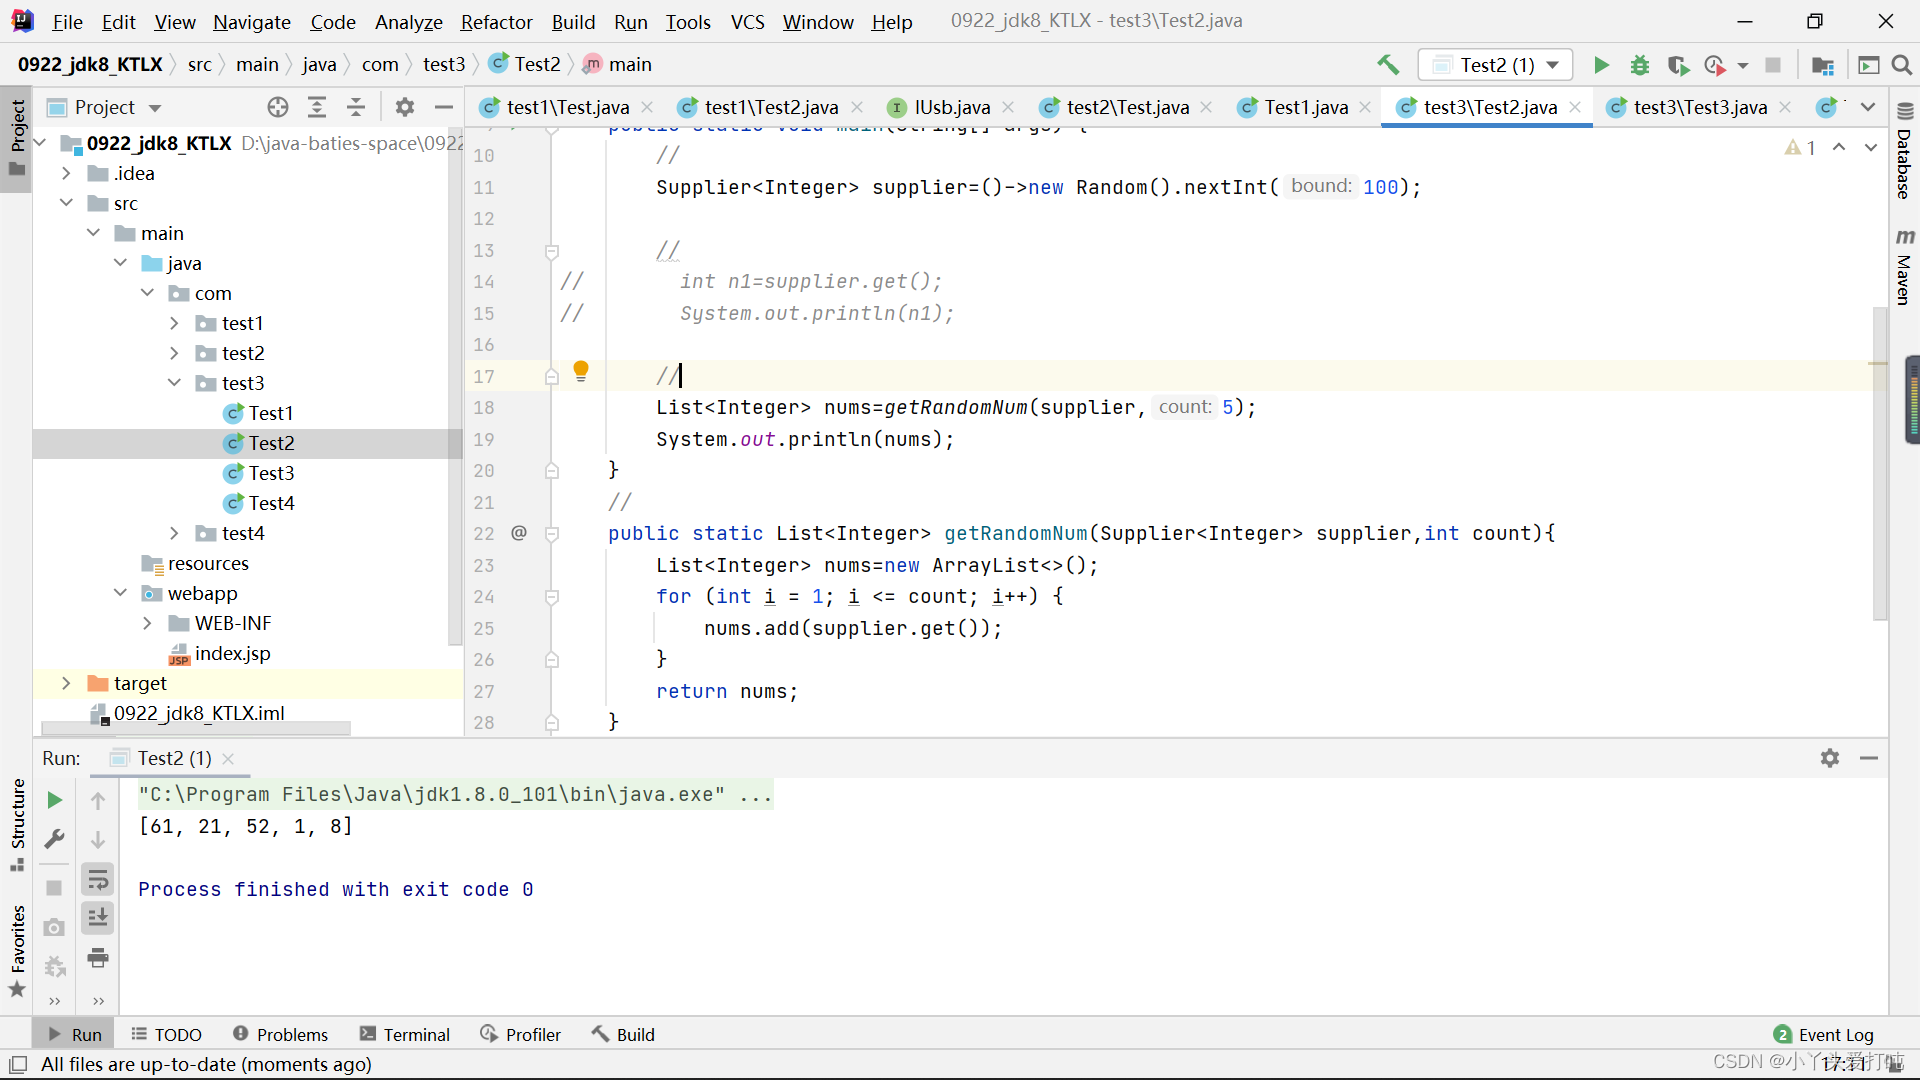Click the locate-in-project target icon
Image resolution: width=1920 pixels, height=1080 pixels.
(278, 107)
